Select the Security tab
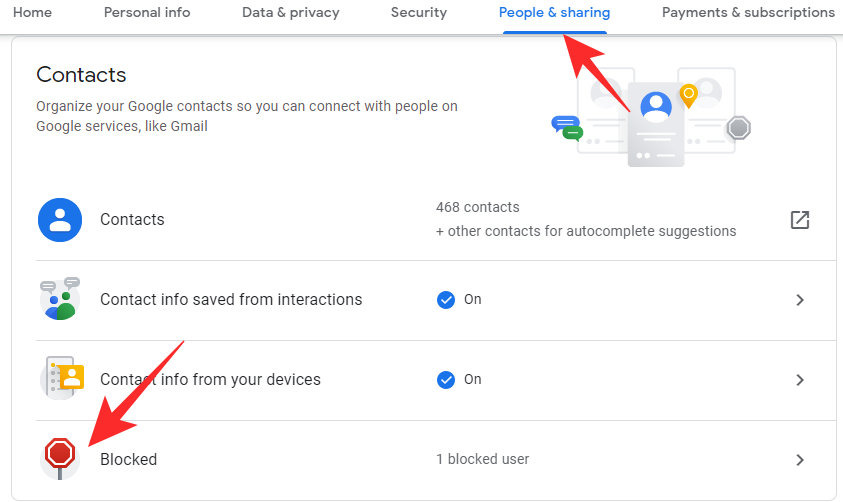The height and width of the screenshot is (502, 843). click(419, 13)
